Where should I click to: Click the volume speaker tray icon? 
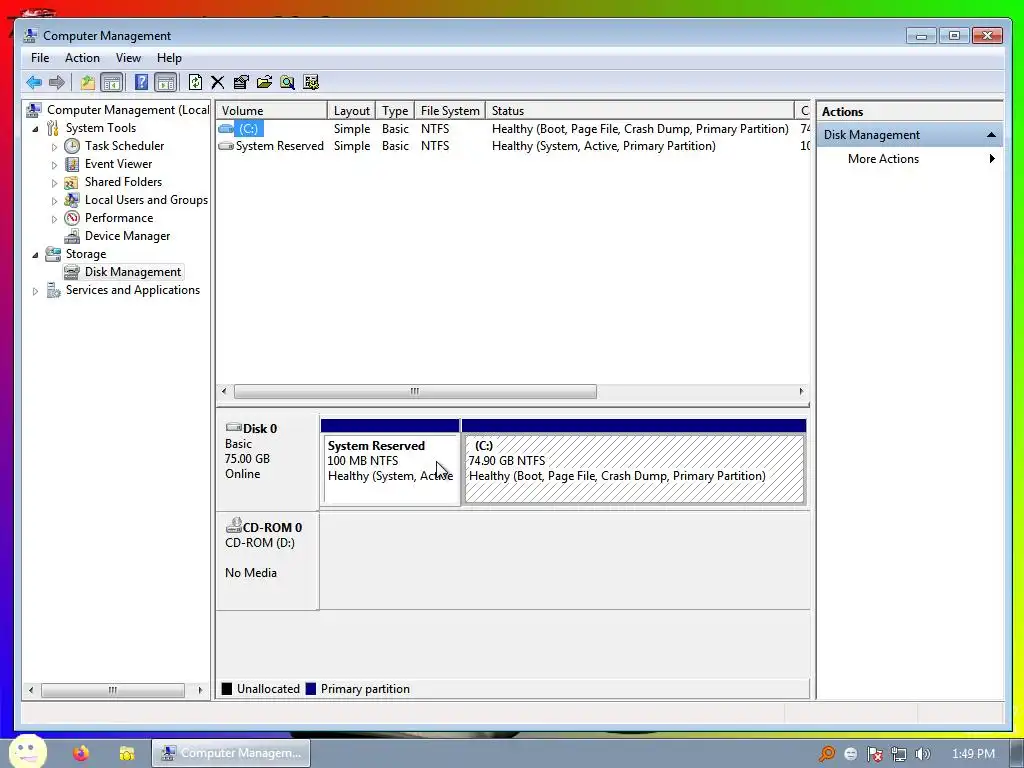tap(922, 754)
